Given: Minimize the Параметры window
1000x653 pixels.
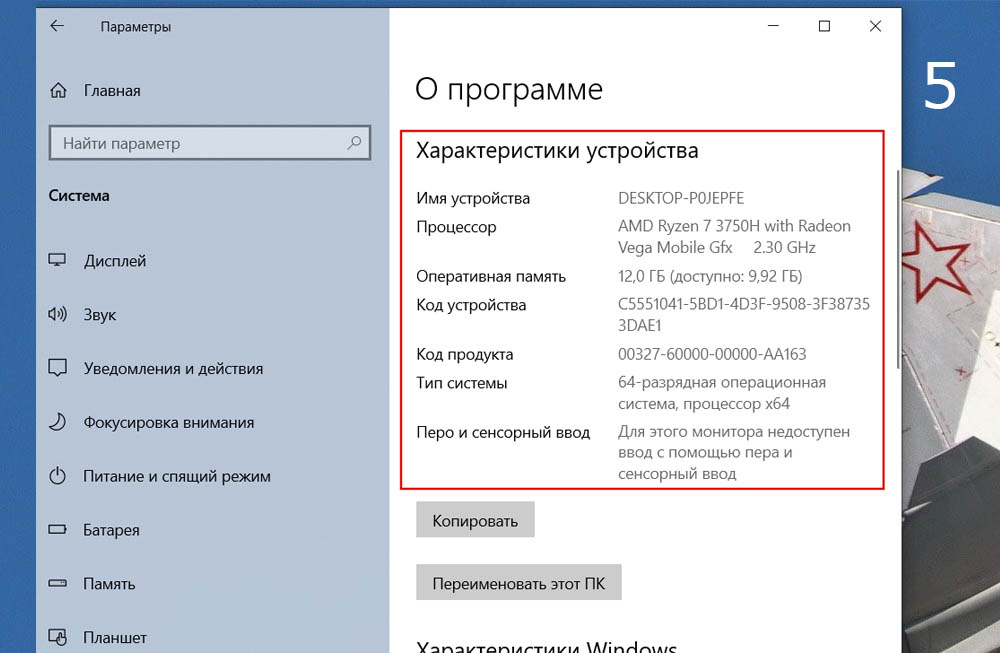Looking at the screenshot, I should pyautogui.click(x=773, y=26).
